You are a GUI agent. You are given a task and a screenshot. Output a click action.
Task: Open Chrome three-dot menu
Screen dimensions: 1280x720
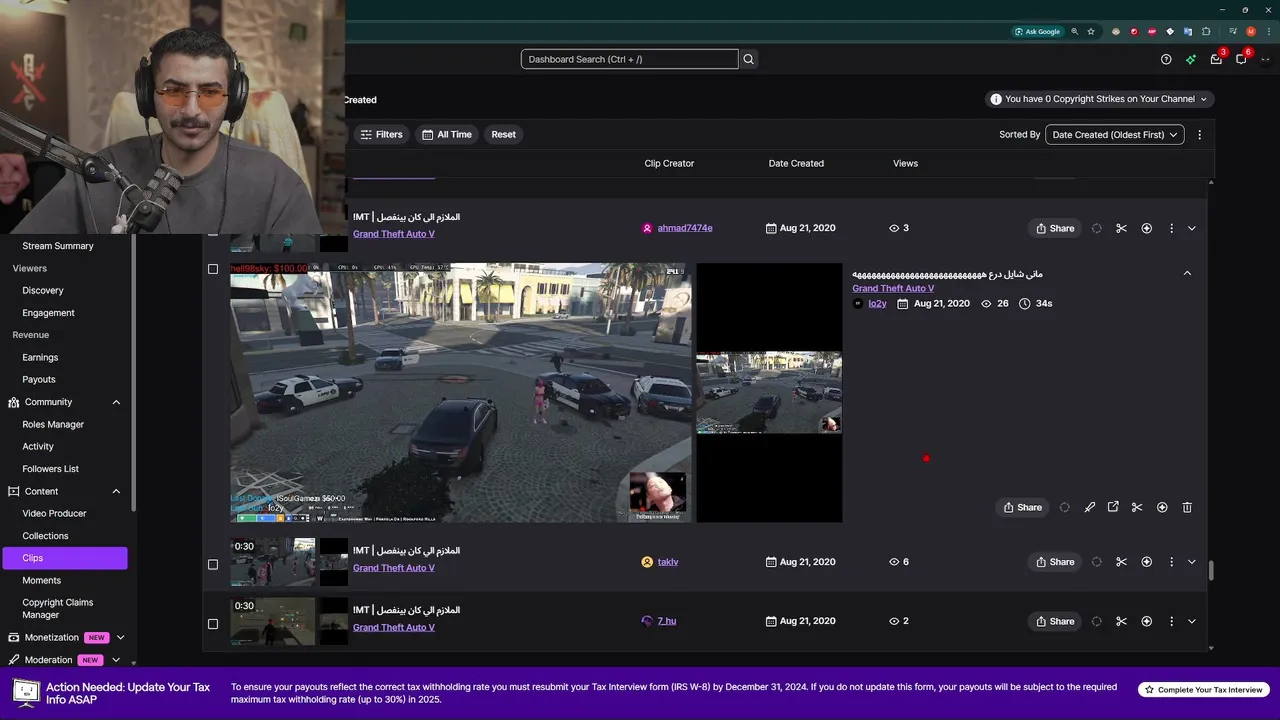1267,31
